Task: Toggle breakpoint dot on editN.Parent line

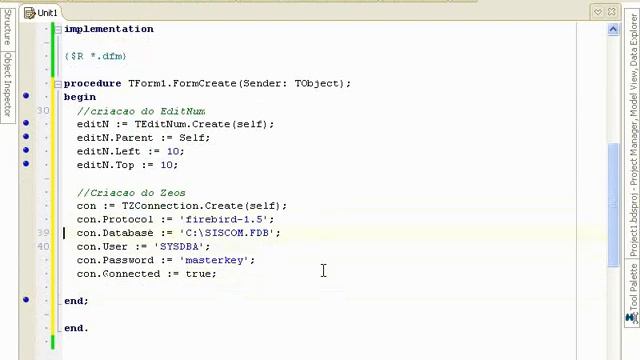Action: [x=26, y=136]
